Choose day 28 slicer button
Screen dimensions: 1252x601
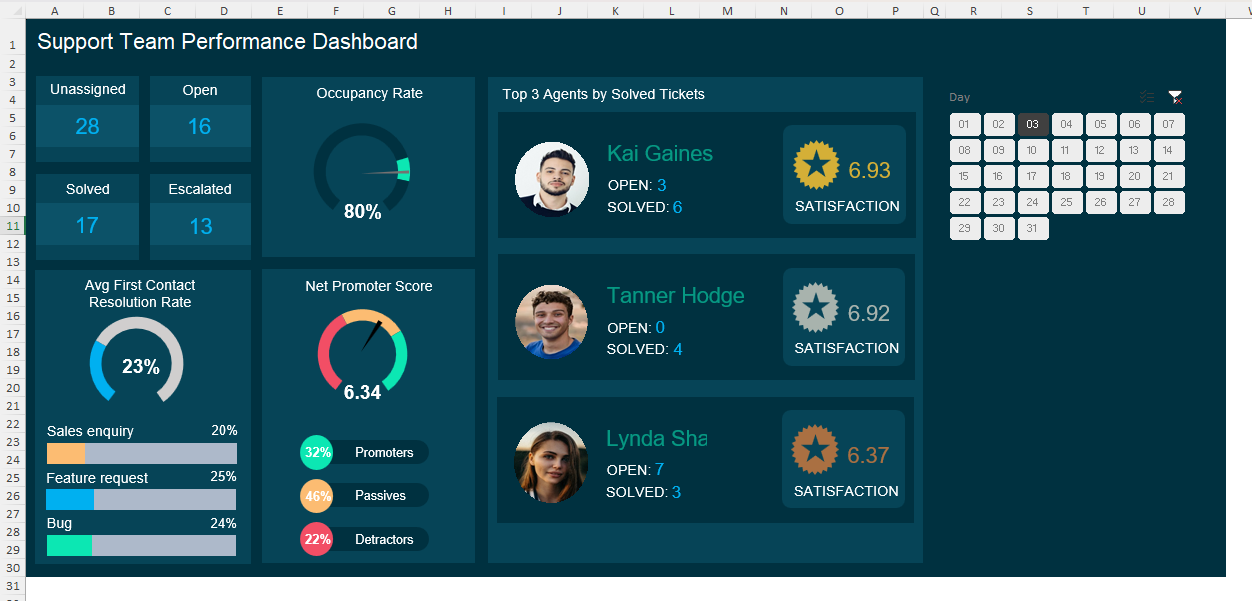(x=1169, y=202)
